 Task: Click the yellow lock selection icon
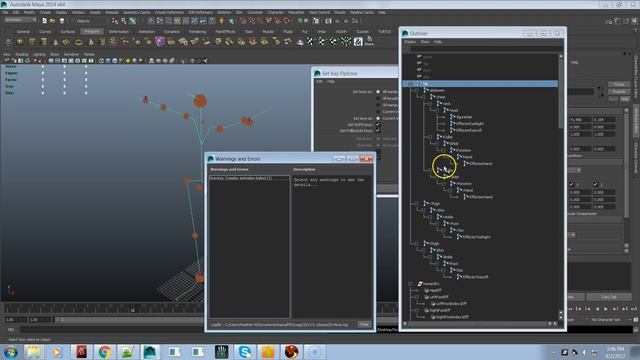tap(222, 20)
